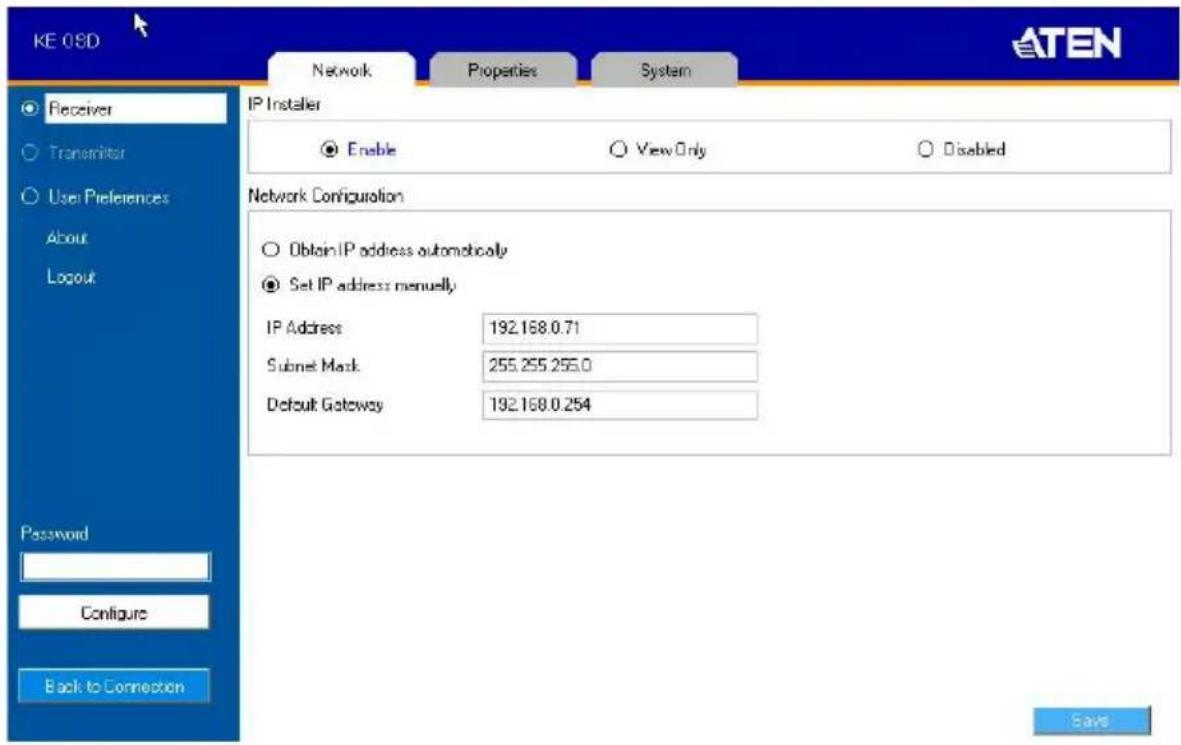Choose the User Preferences option
1181x745 pixels.
30,197
